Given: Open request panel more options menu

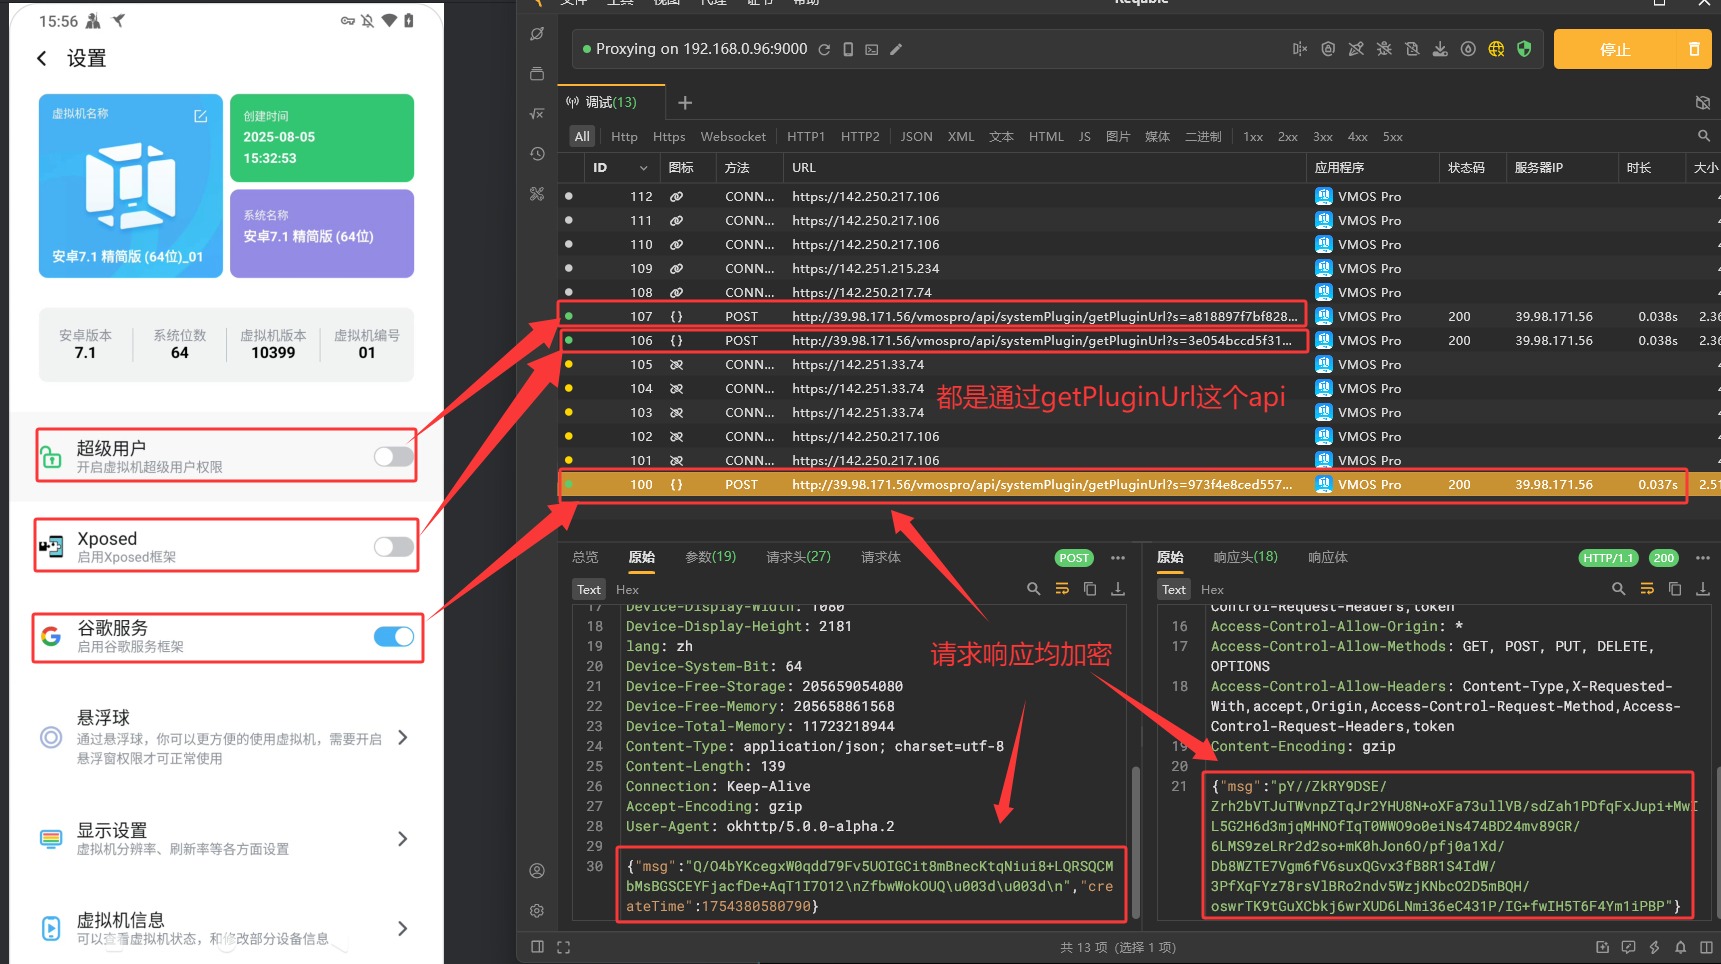Looking at the screenshot, I should pos(1118,558).
